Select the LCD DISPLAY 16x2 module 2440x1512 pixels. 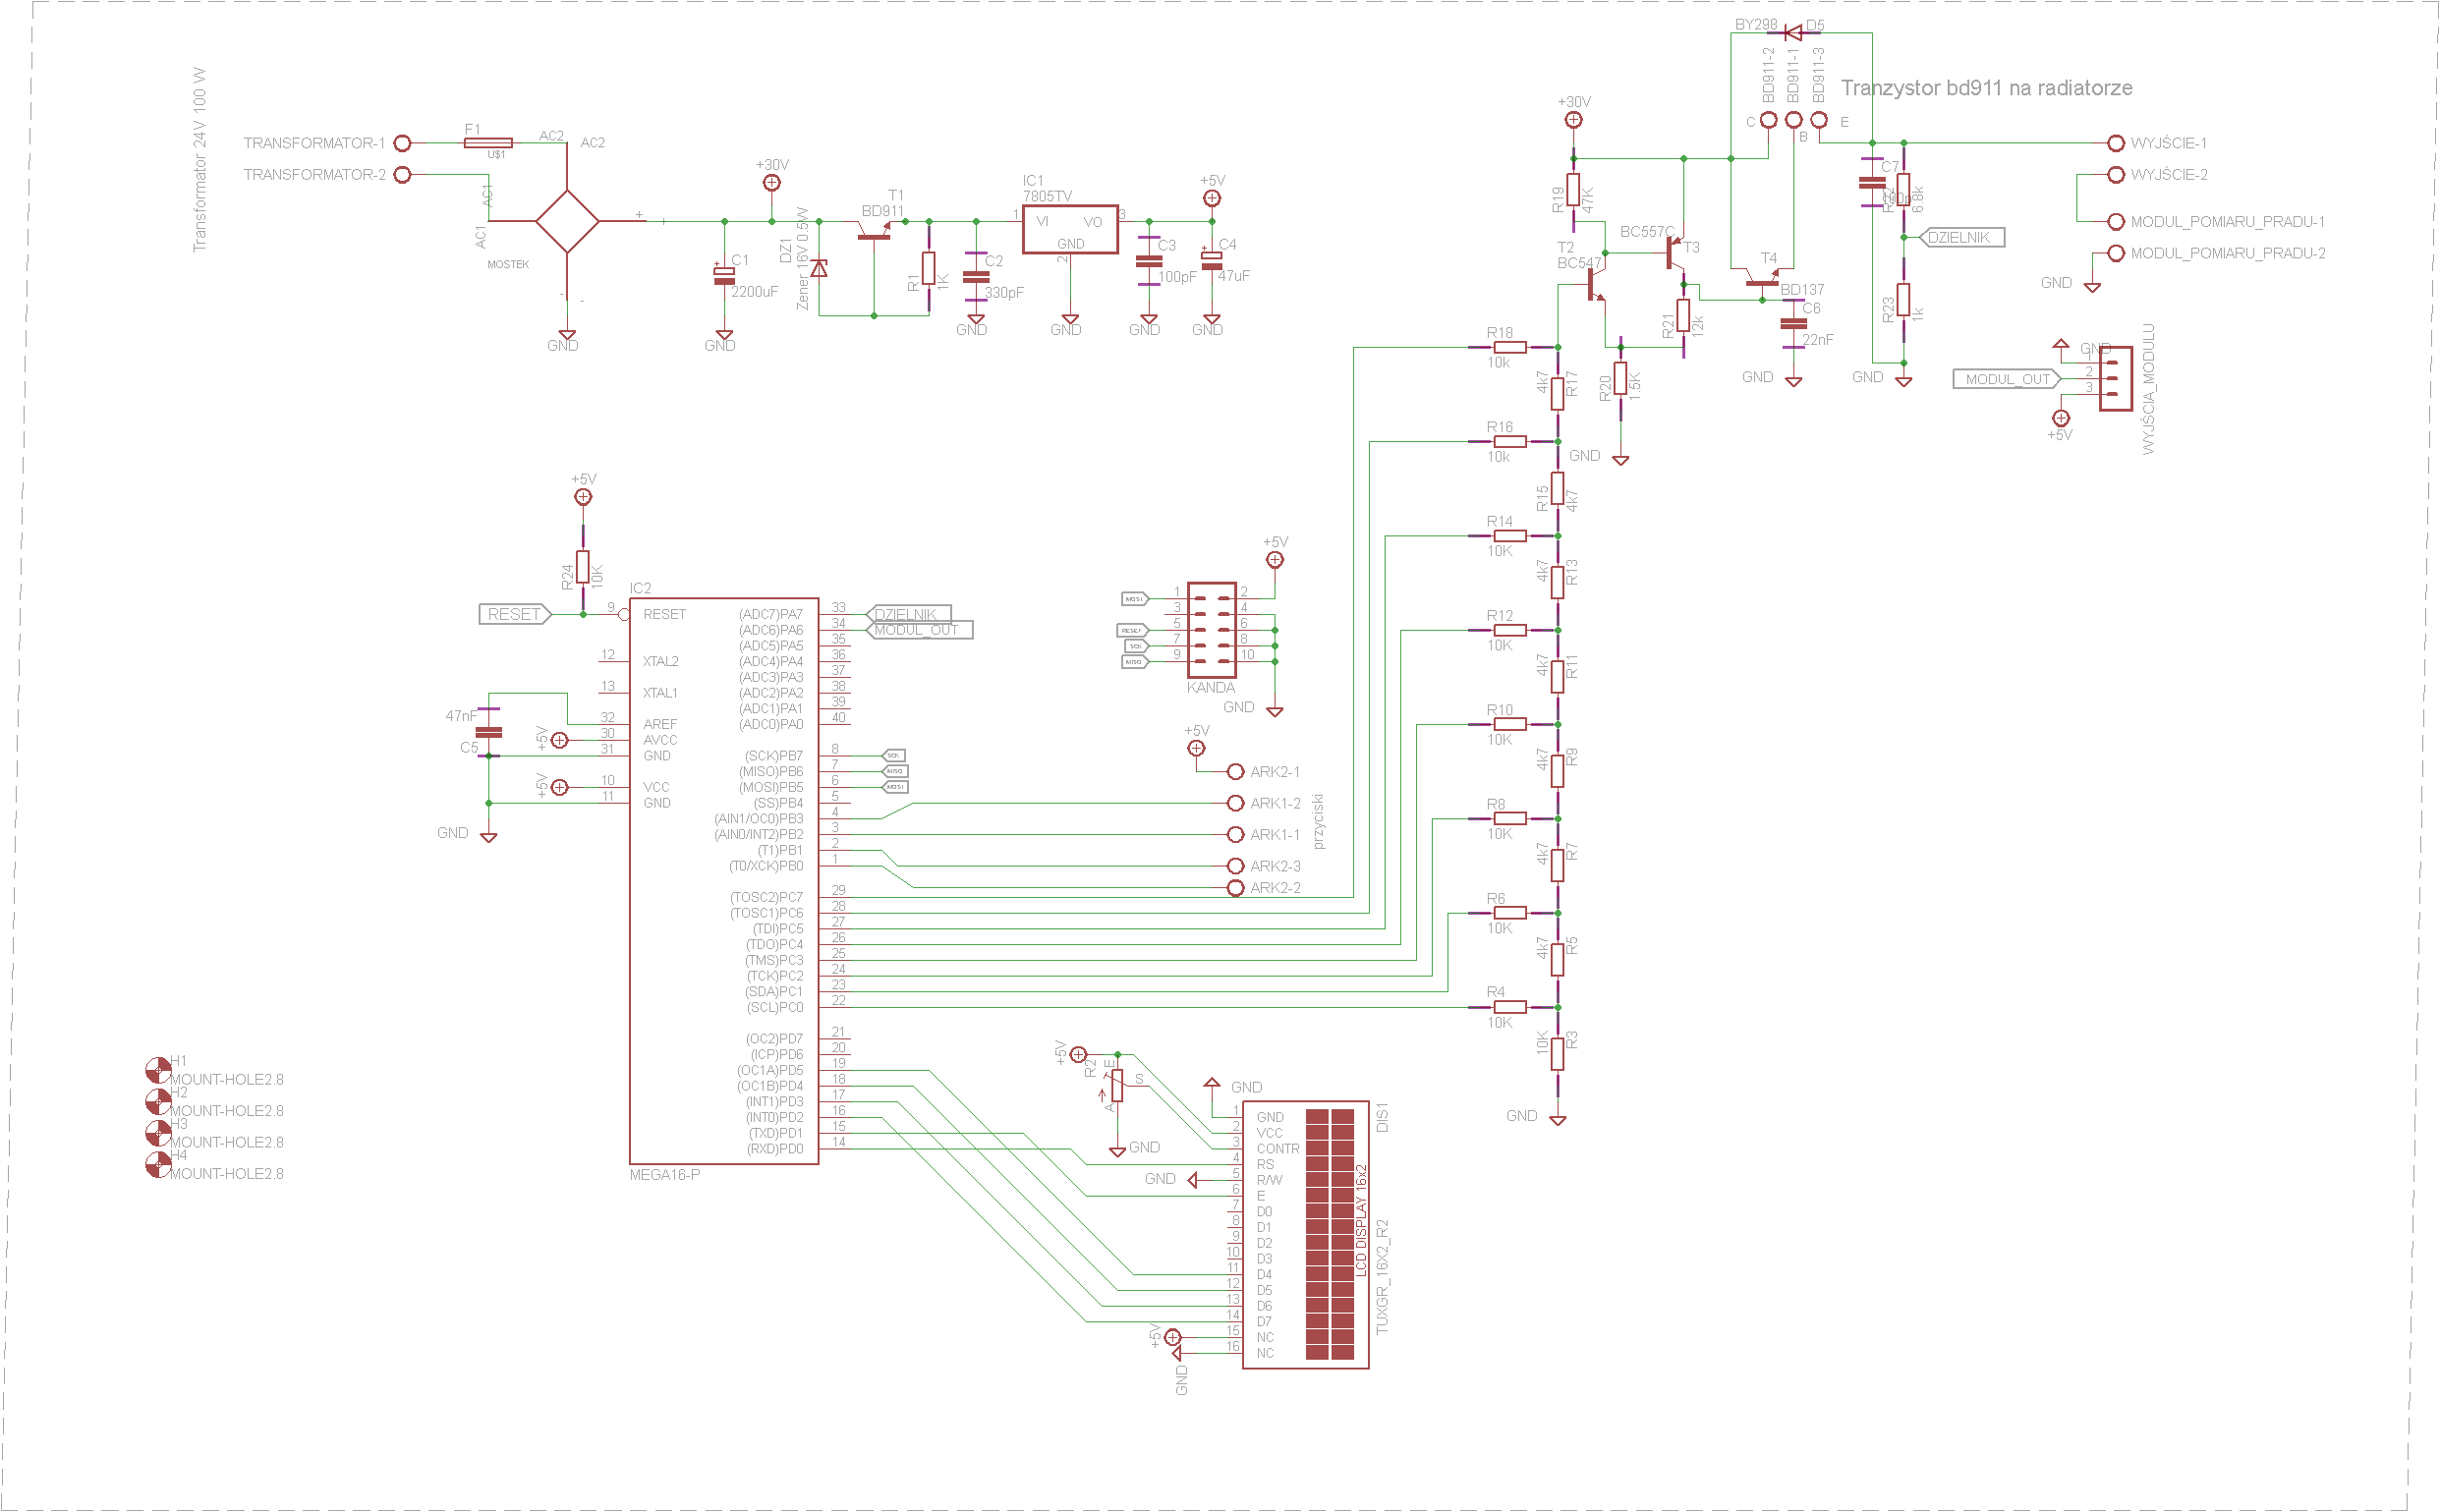point(1305,1234)
